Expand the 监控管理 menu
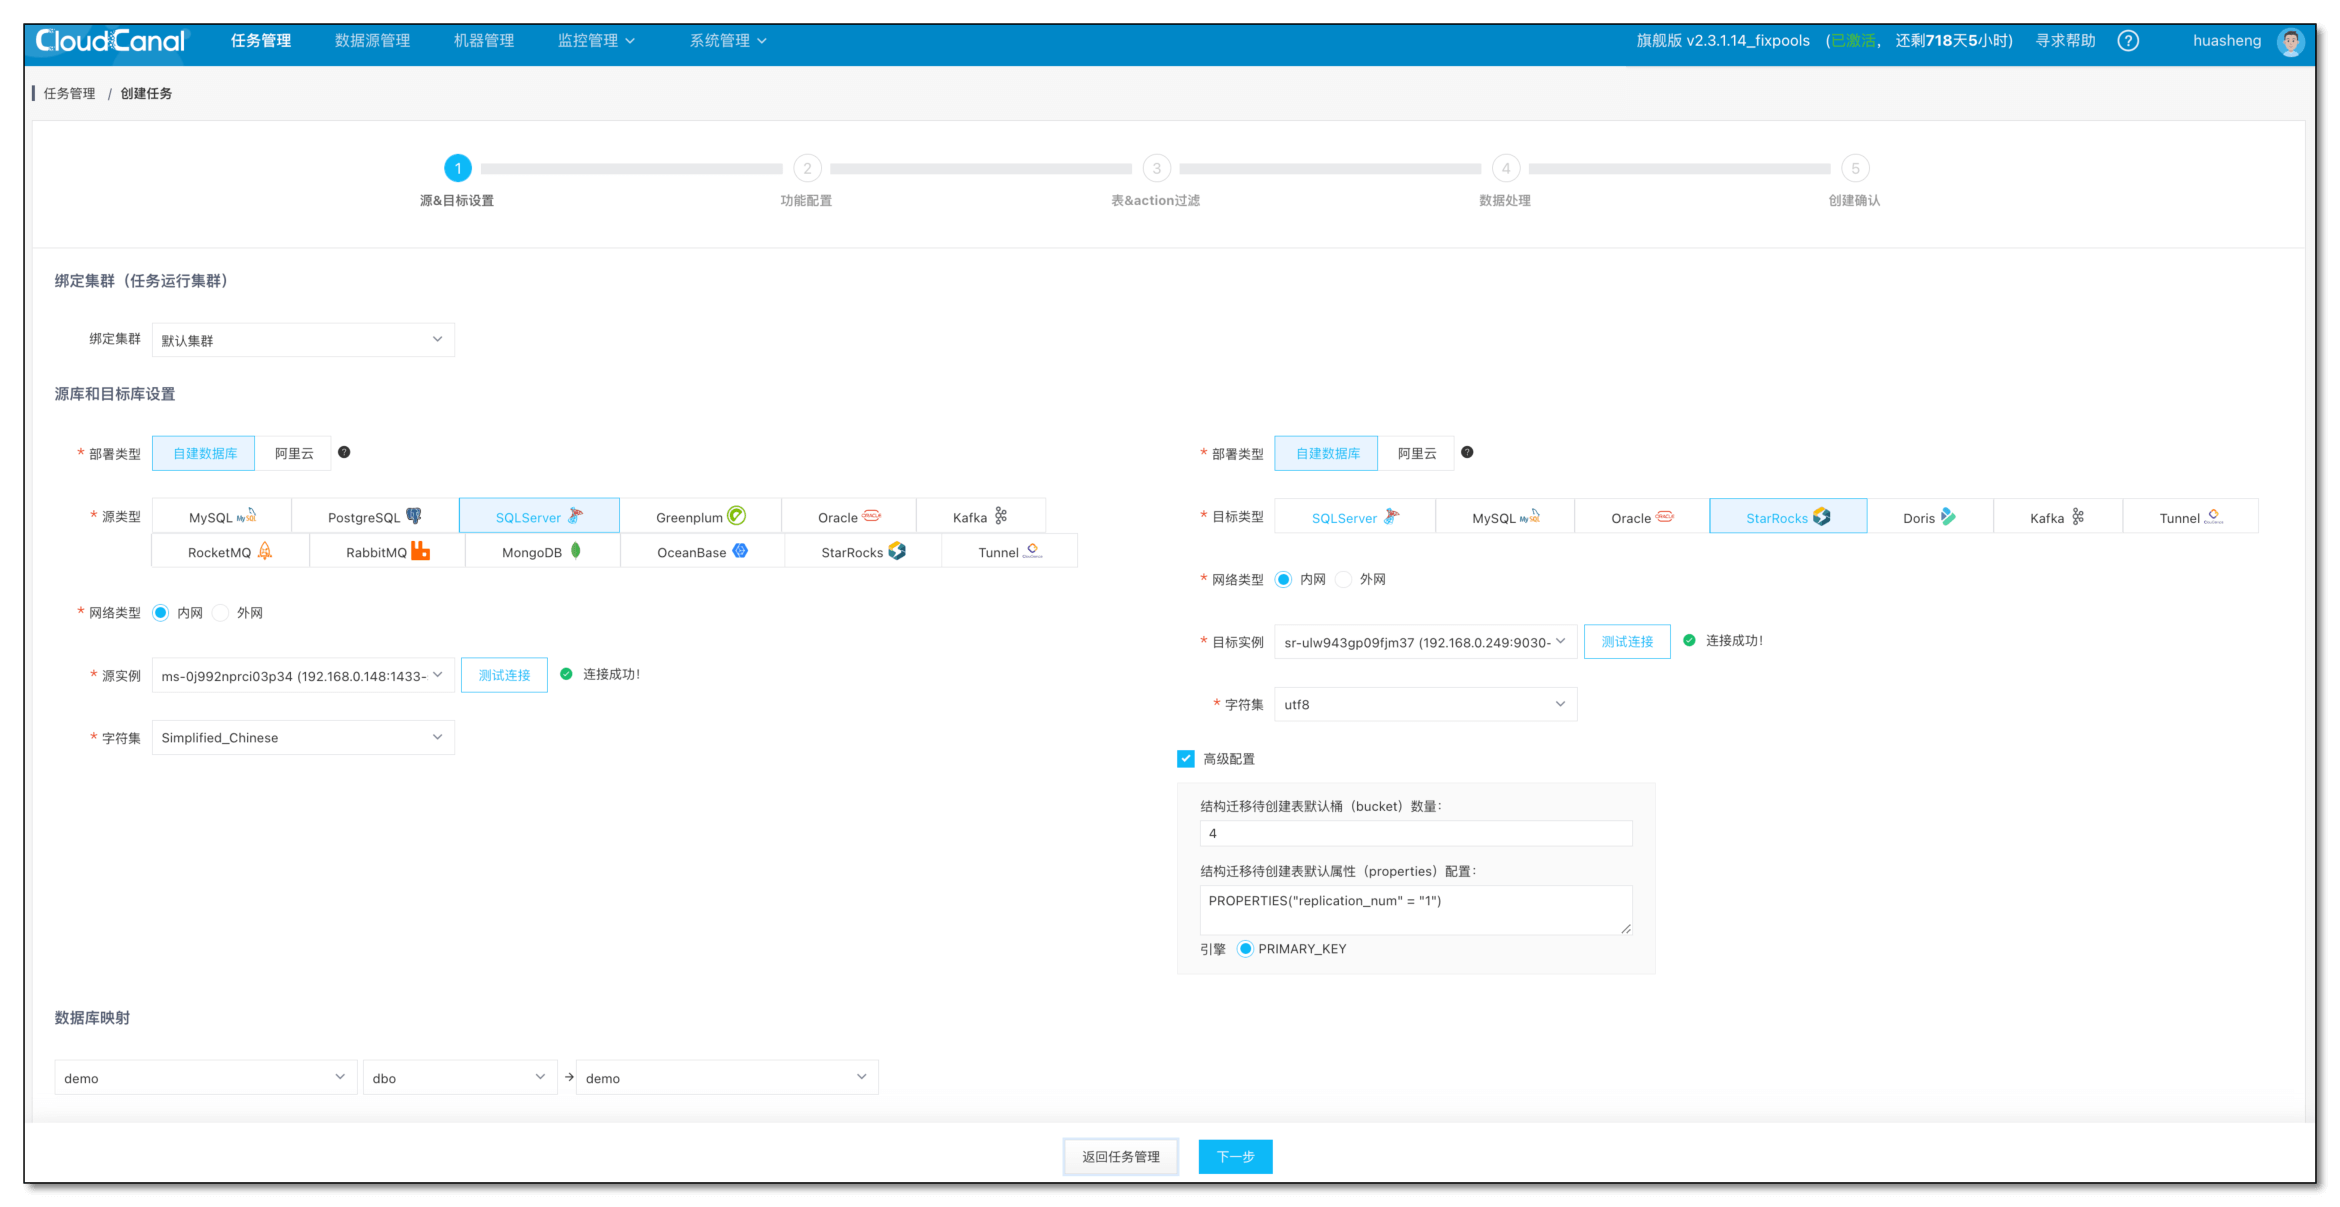The height and width of the screenshot is (1207, 2340). point(596,41)
